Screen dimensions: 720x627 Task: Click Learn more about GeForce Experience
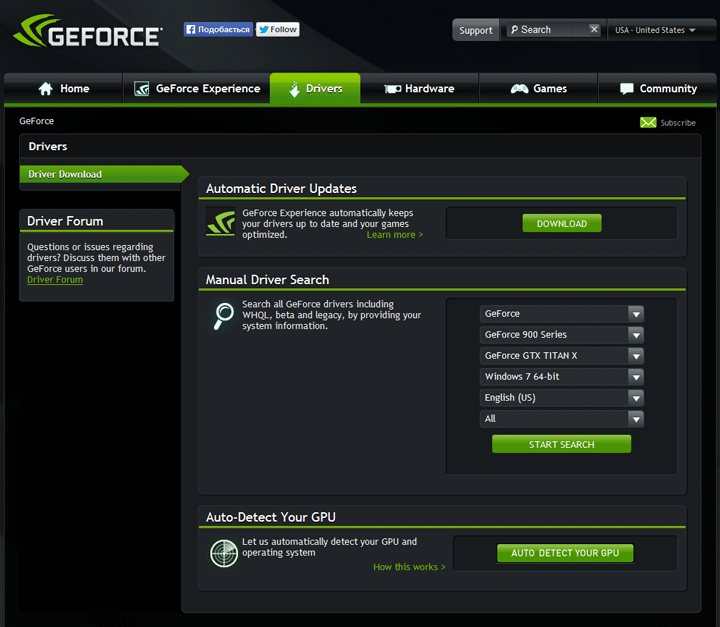(x=394, y=235)
